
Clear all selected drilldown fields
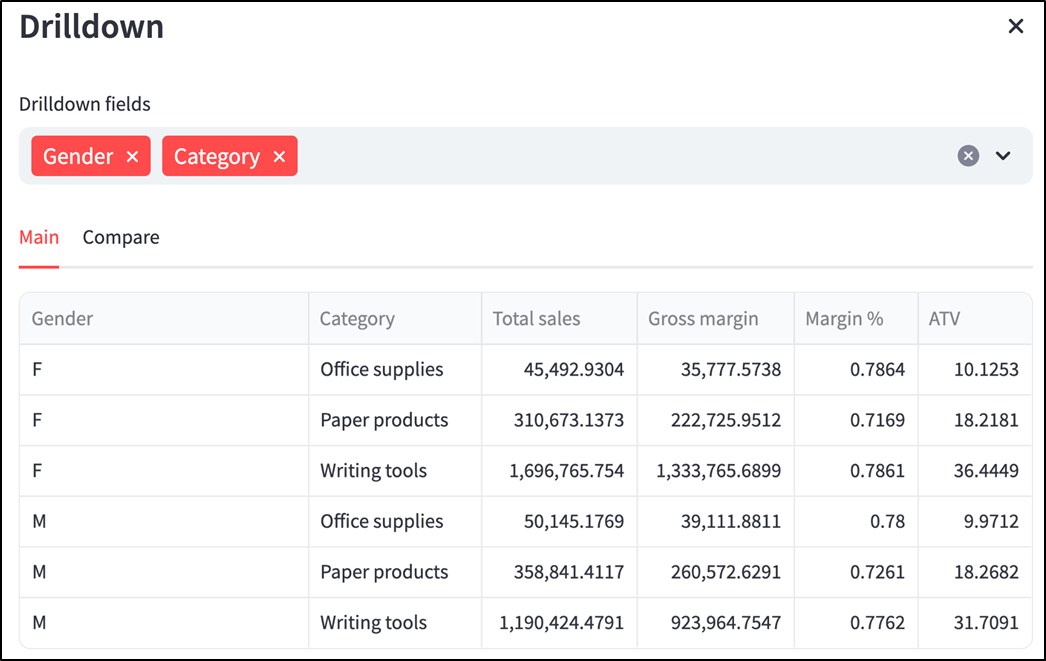[x=968, y=156]
